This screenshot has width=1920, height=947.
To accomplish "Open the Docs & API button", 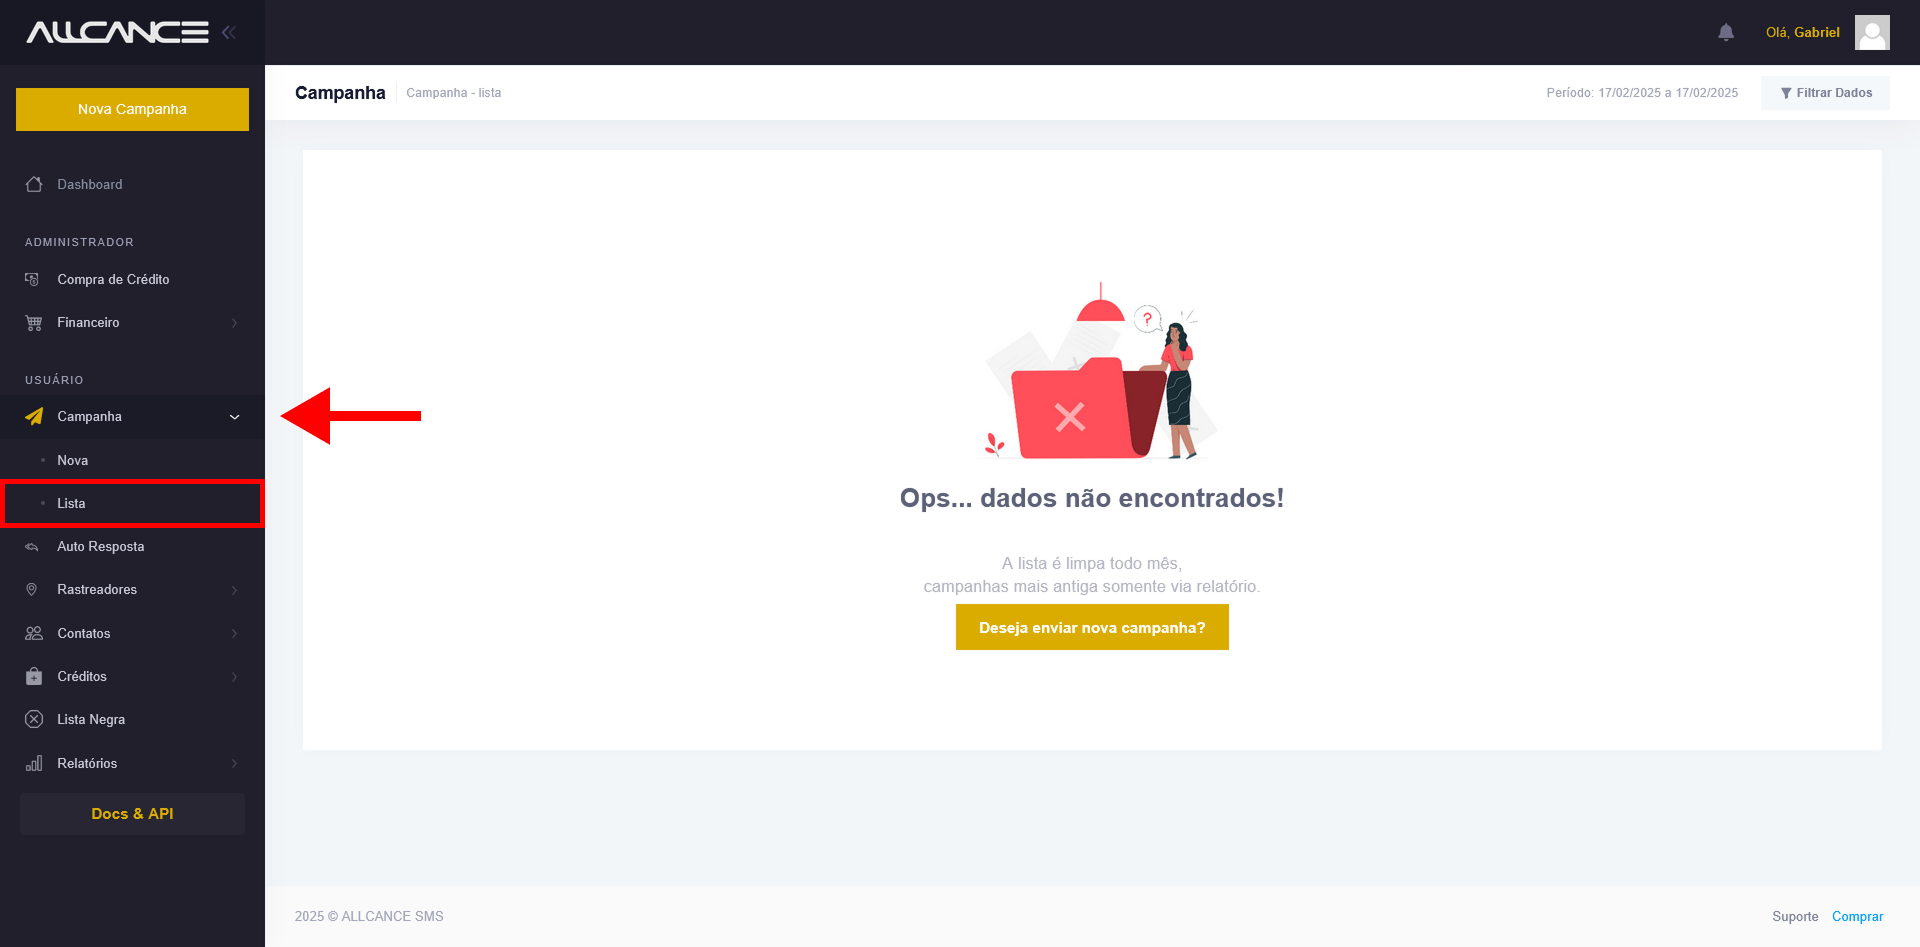I will coord(132,814).
